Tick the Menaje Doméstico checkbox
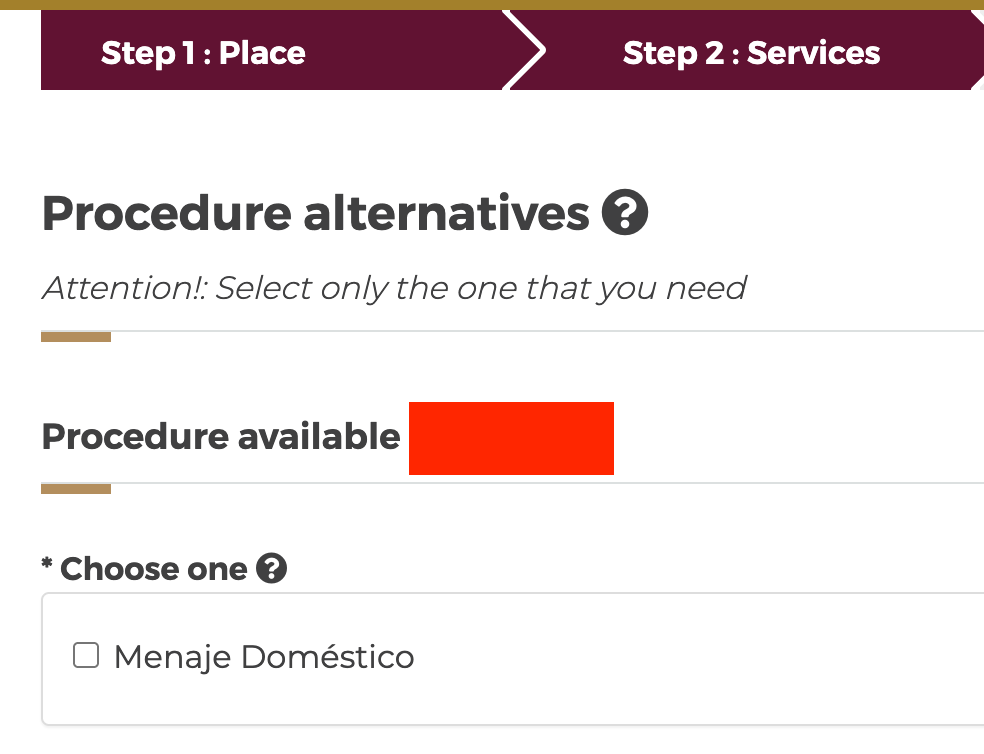Screen dimensions: 984x754 pyautogui.click(x=87, y=656)
